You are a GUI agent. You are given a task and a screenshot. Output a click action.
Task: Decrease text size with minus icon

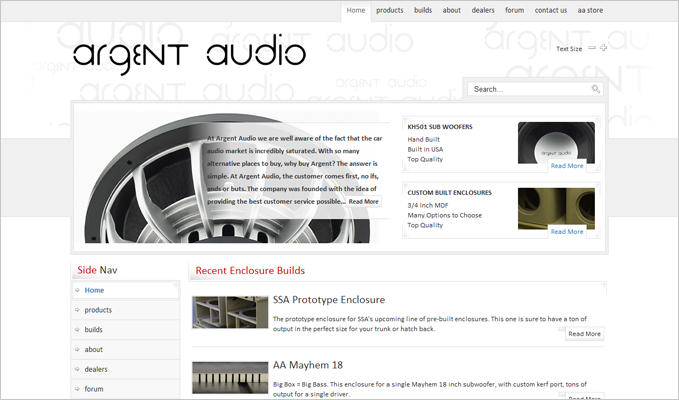(x=592, y=48)
